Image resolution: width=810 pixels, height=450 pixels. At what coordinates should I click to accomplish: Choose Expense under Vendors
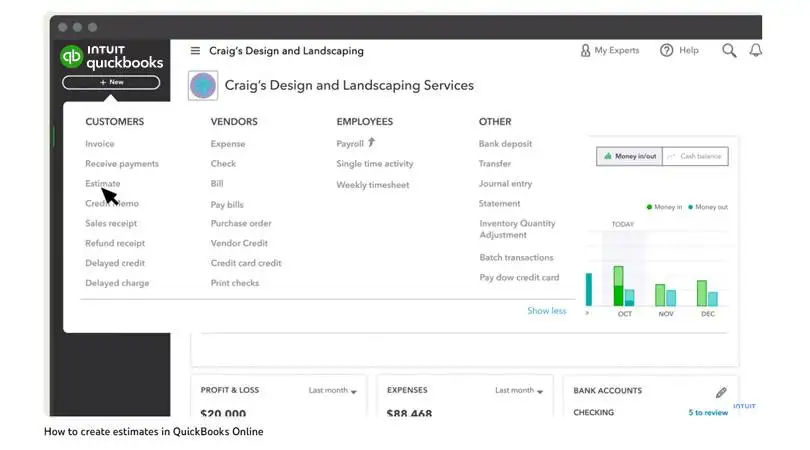click(228, 144)
